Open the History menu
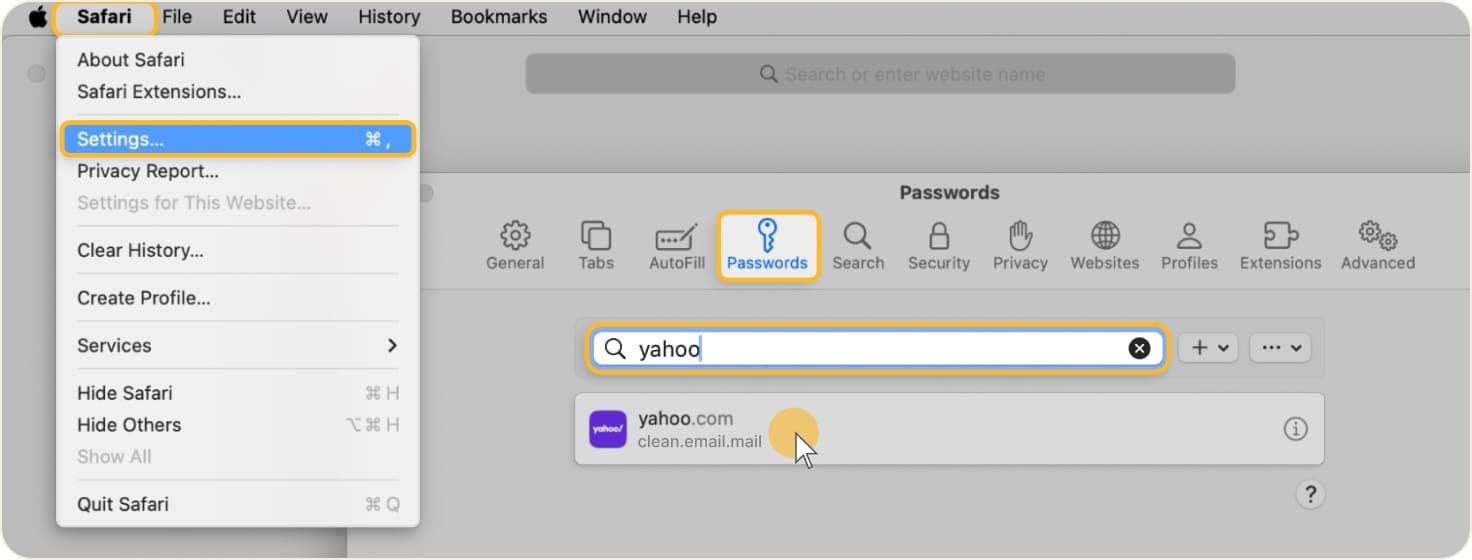The height and width of the screenshot is (560, 1472). [x=389, y=17]
